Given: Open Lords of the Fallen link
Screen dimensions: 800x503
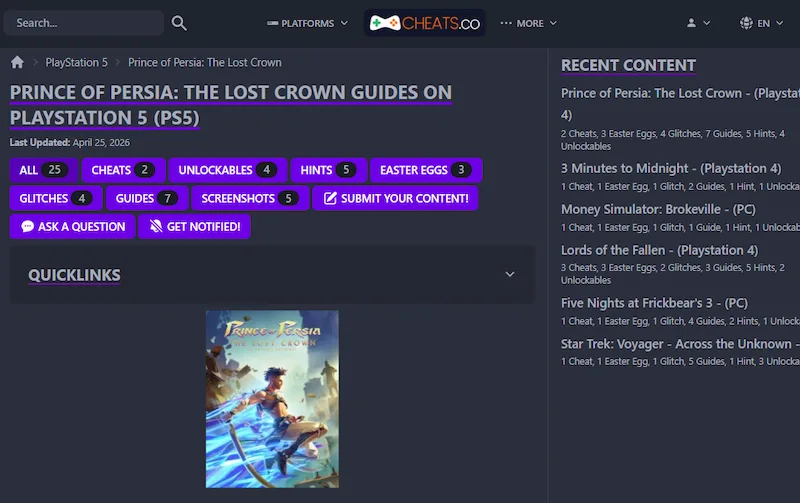Looking at the screenshot, I should click(x=659, y=250).
